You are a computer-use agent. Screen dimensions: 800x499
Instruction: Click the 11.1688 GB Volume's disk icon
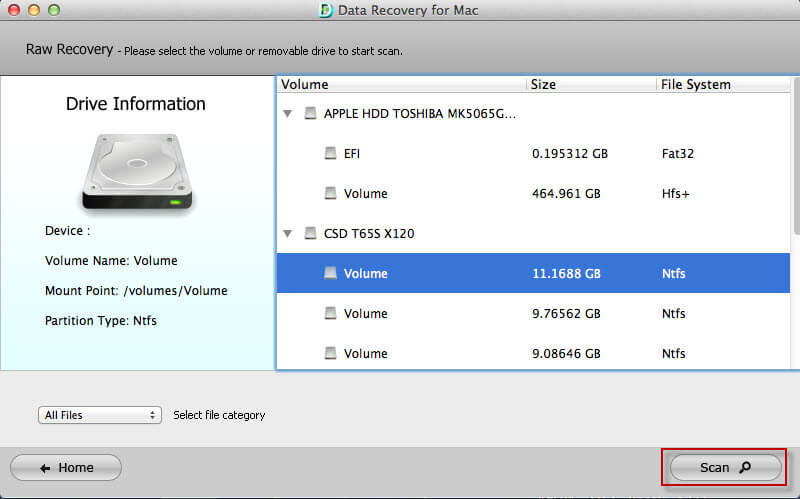tap(331, 273)
